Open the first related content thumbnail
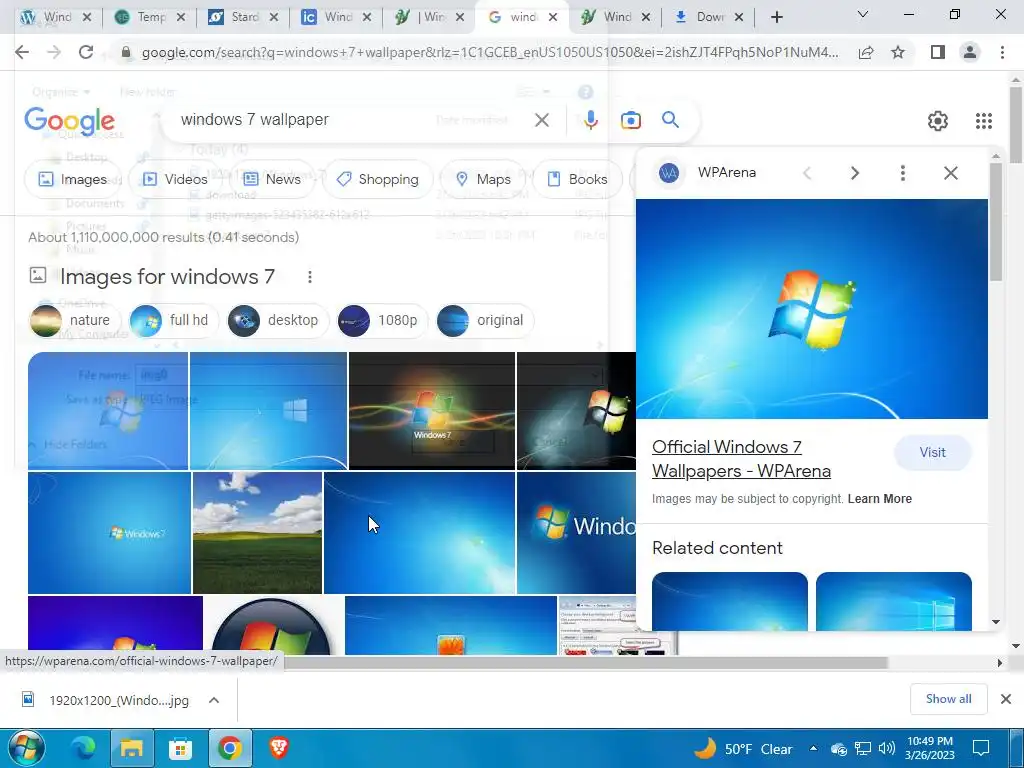1024x768 pixels. click(x=729, y=601)
